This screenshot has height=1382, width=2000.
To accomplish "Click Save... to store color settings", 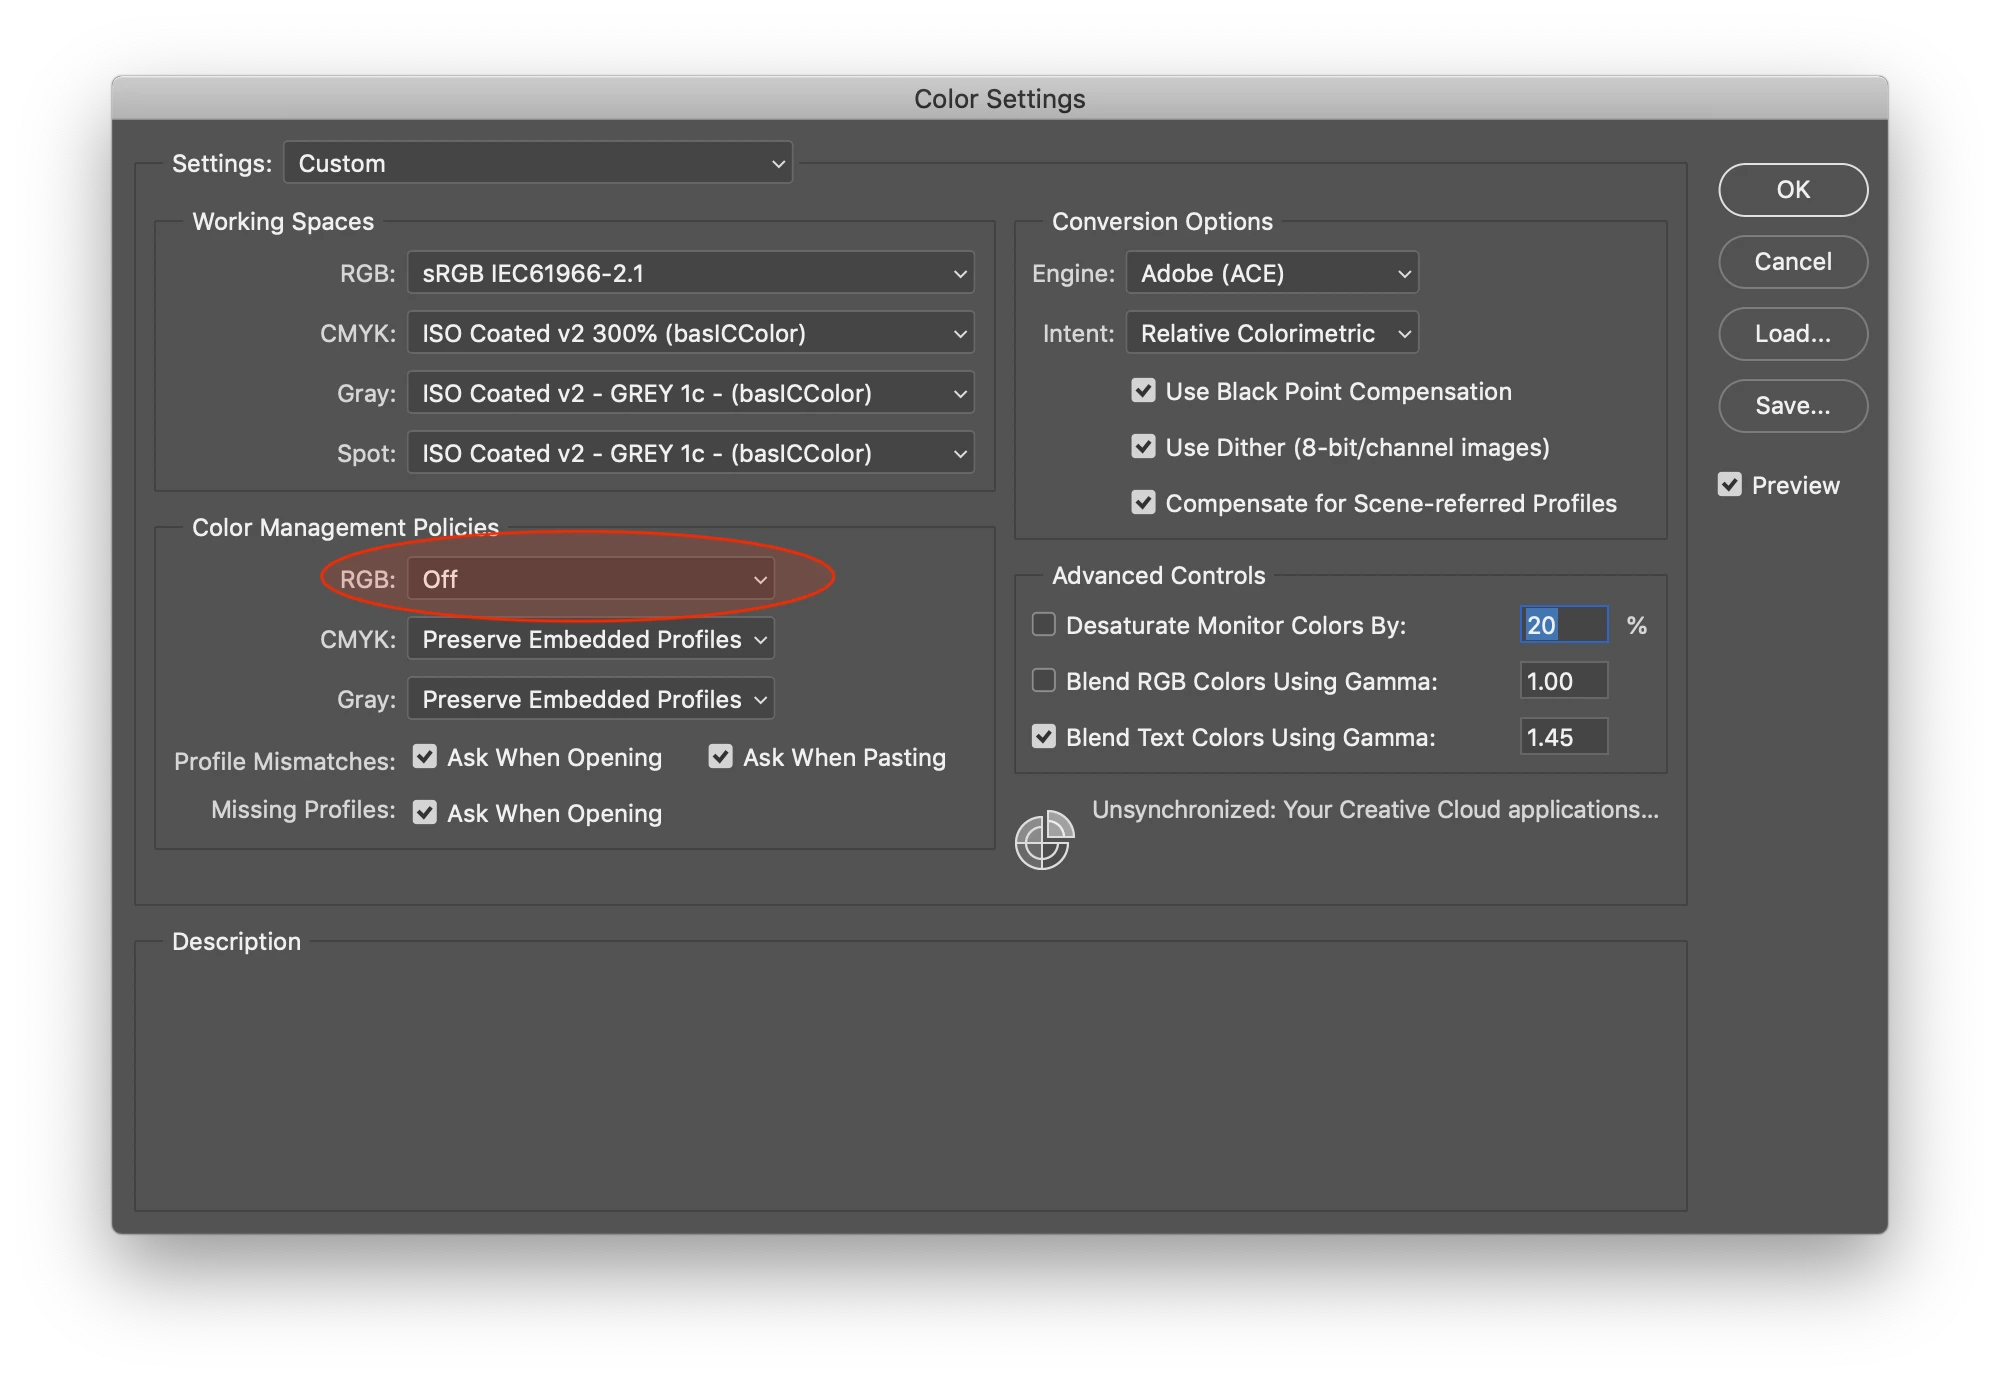I will point(1792,406).
